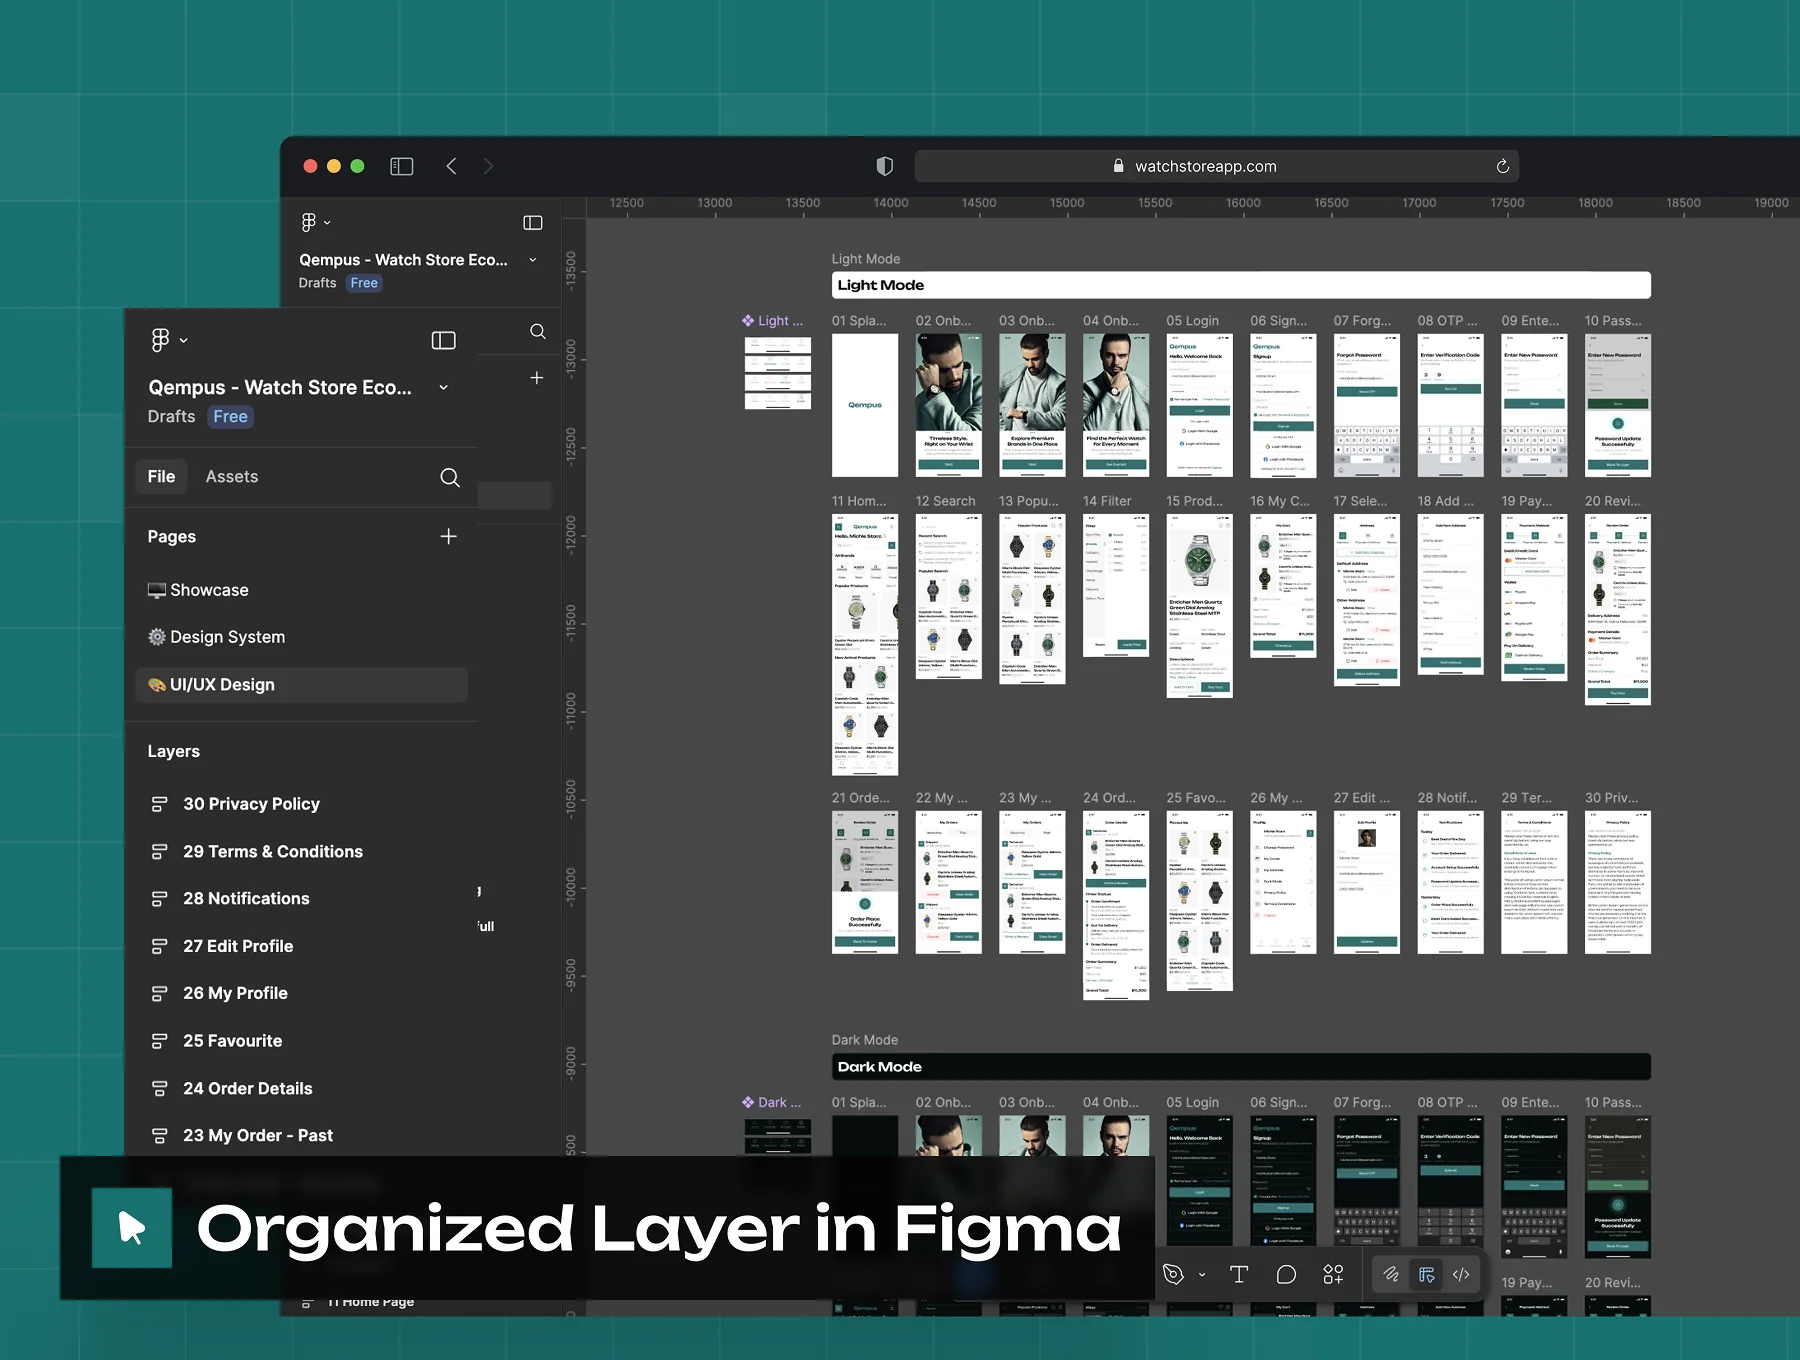The height and width of the screenshot is (1360, 1800).
Task: Expand the chevron beside the back Figma logo
Action: [x=327, y=223]
